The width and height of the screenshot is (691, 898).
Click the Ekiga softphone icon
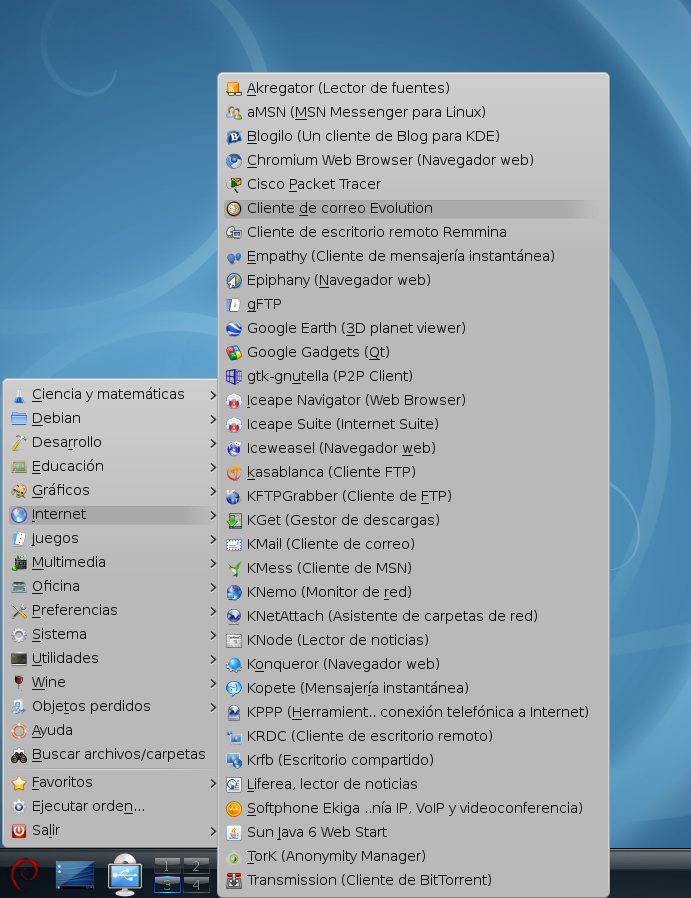[x=234, y=809]
